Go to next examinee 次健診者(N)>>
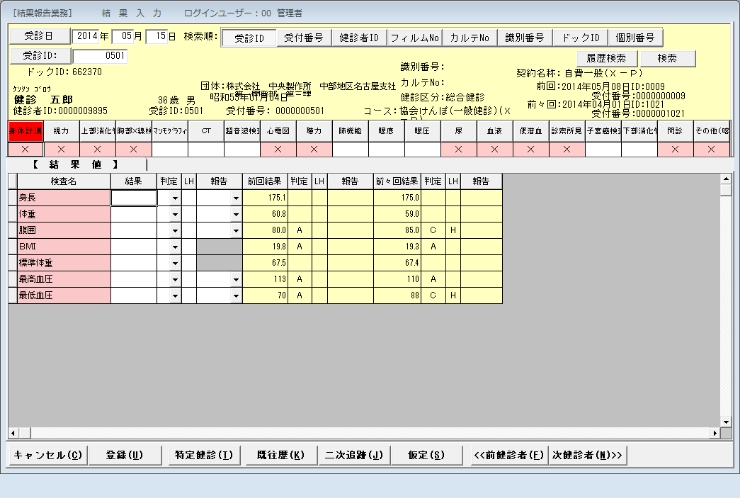The height and width of the screenshot is (498, 740). 588,455
